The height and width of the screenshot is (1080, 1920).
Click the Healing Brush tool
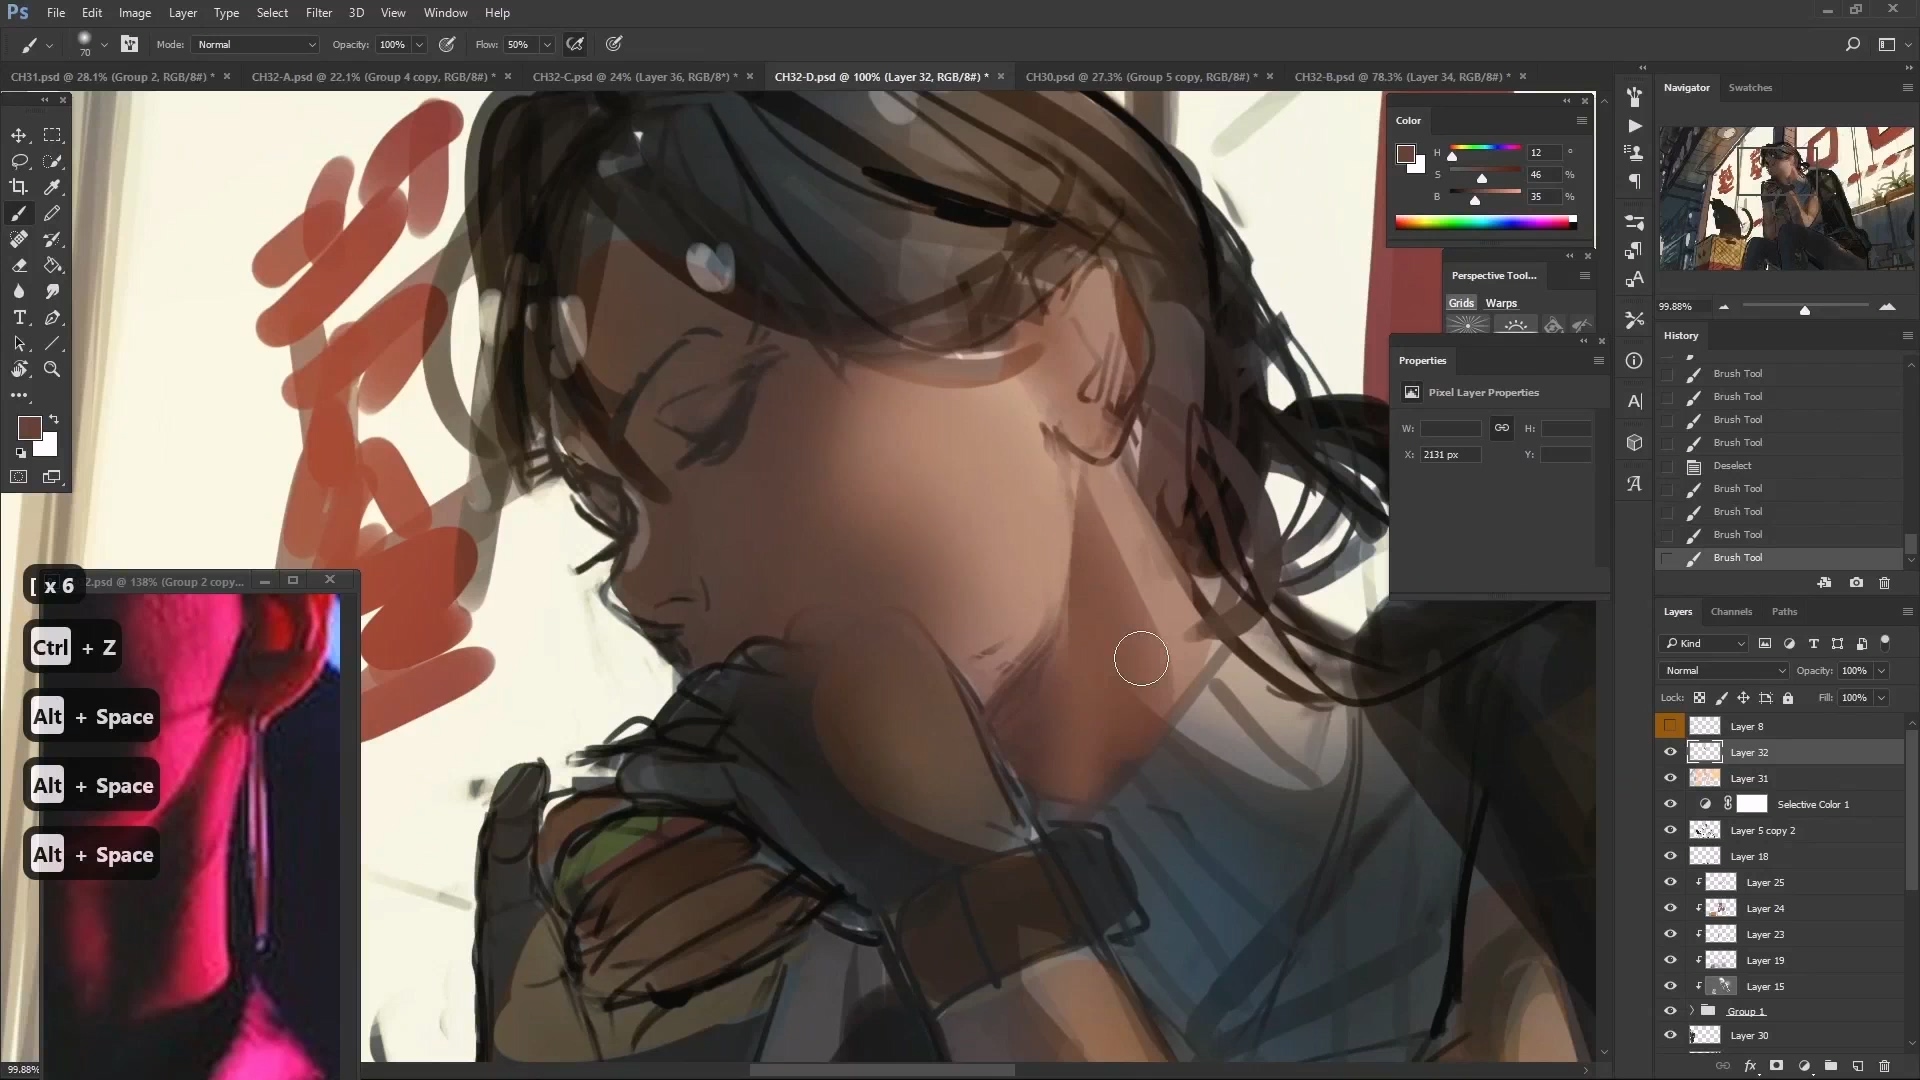click(x=19, y=239)
